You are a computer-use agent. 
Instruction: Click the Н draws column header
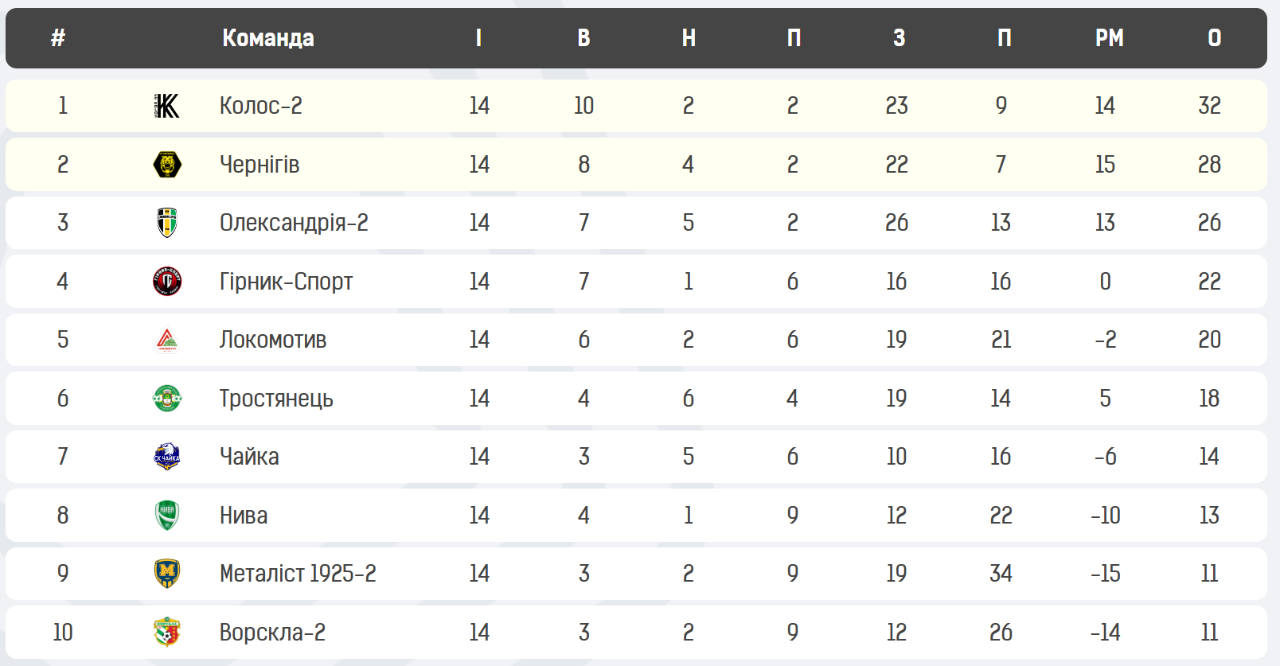pyautogui.click(x=689, y=38)
